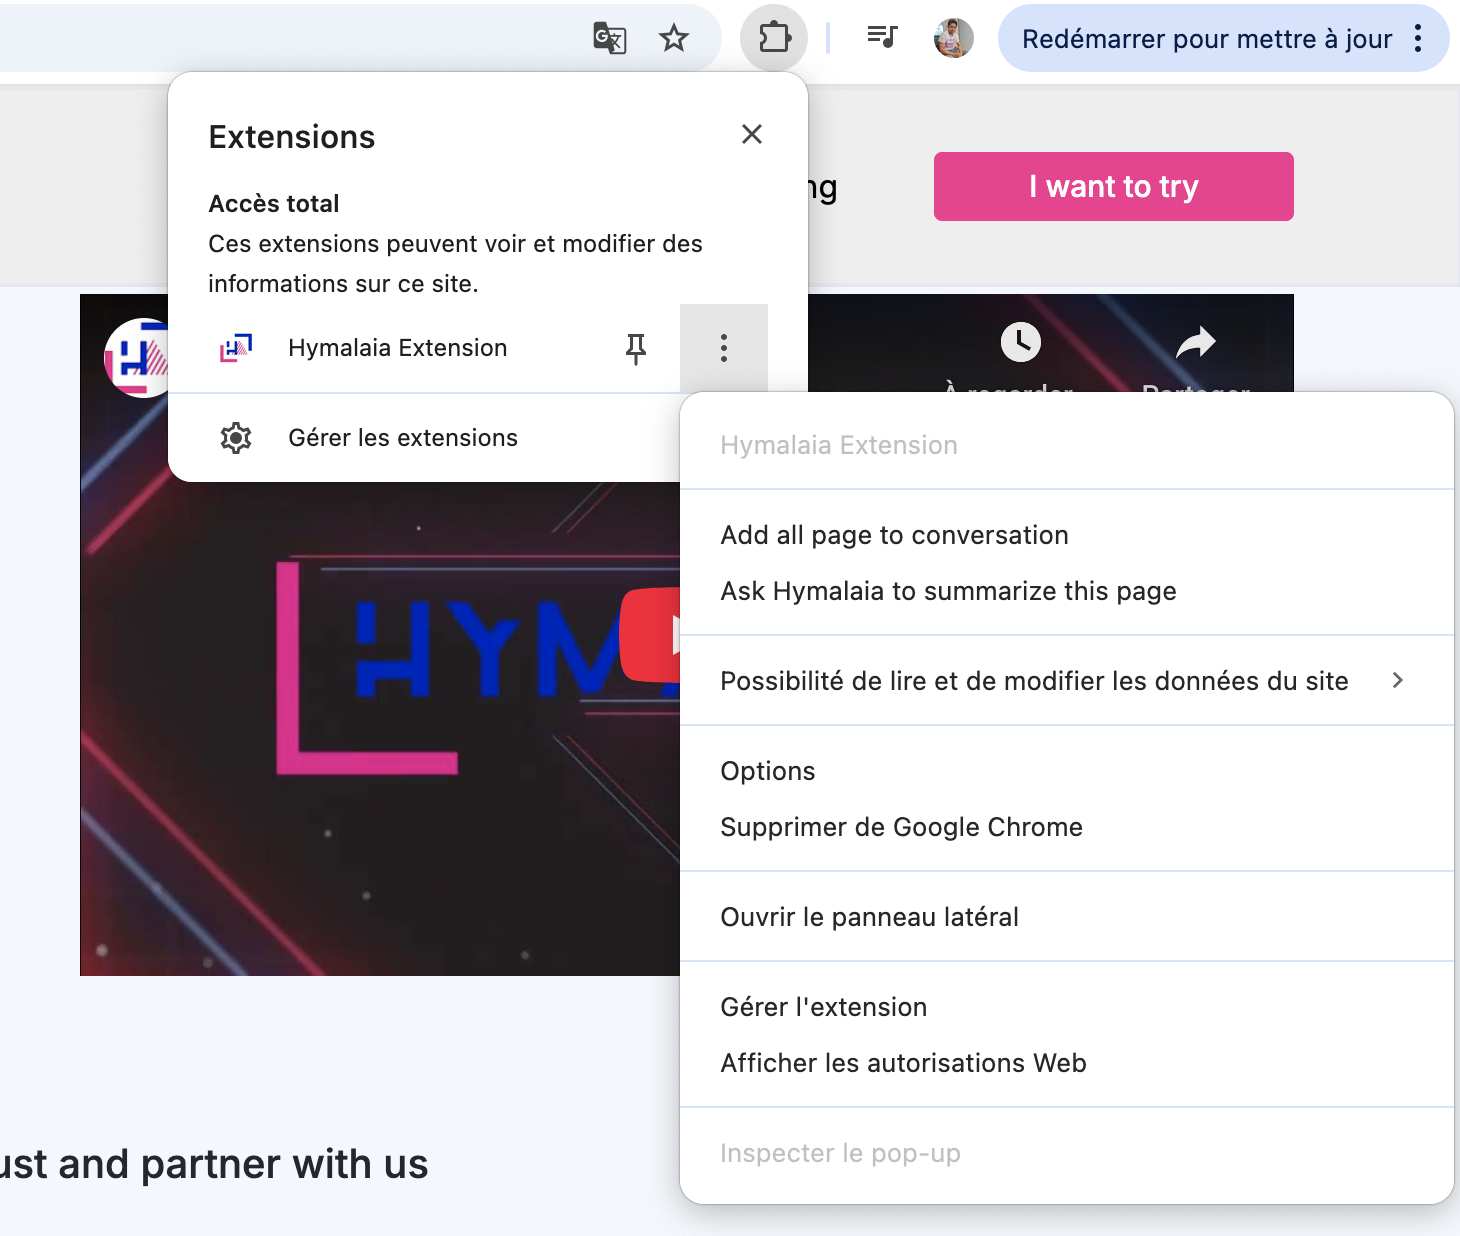Choose Gérer l'extension menu entry
This screenshot has width=1460, height=1236.
(1067, 1007)
